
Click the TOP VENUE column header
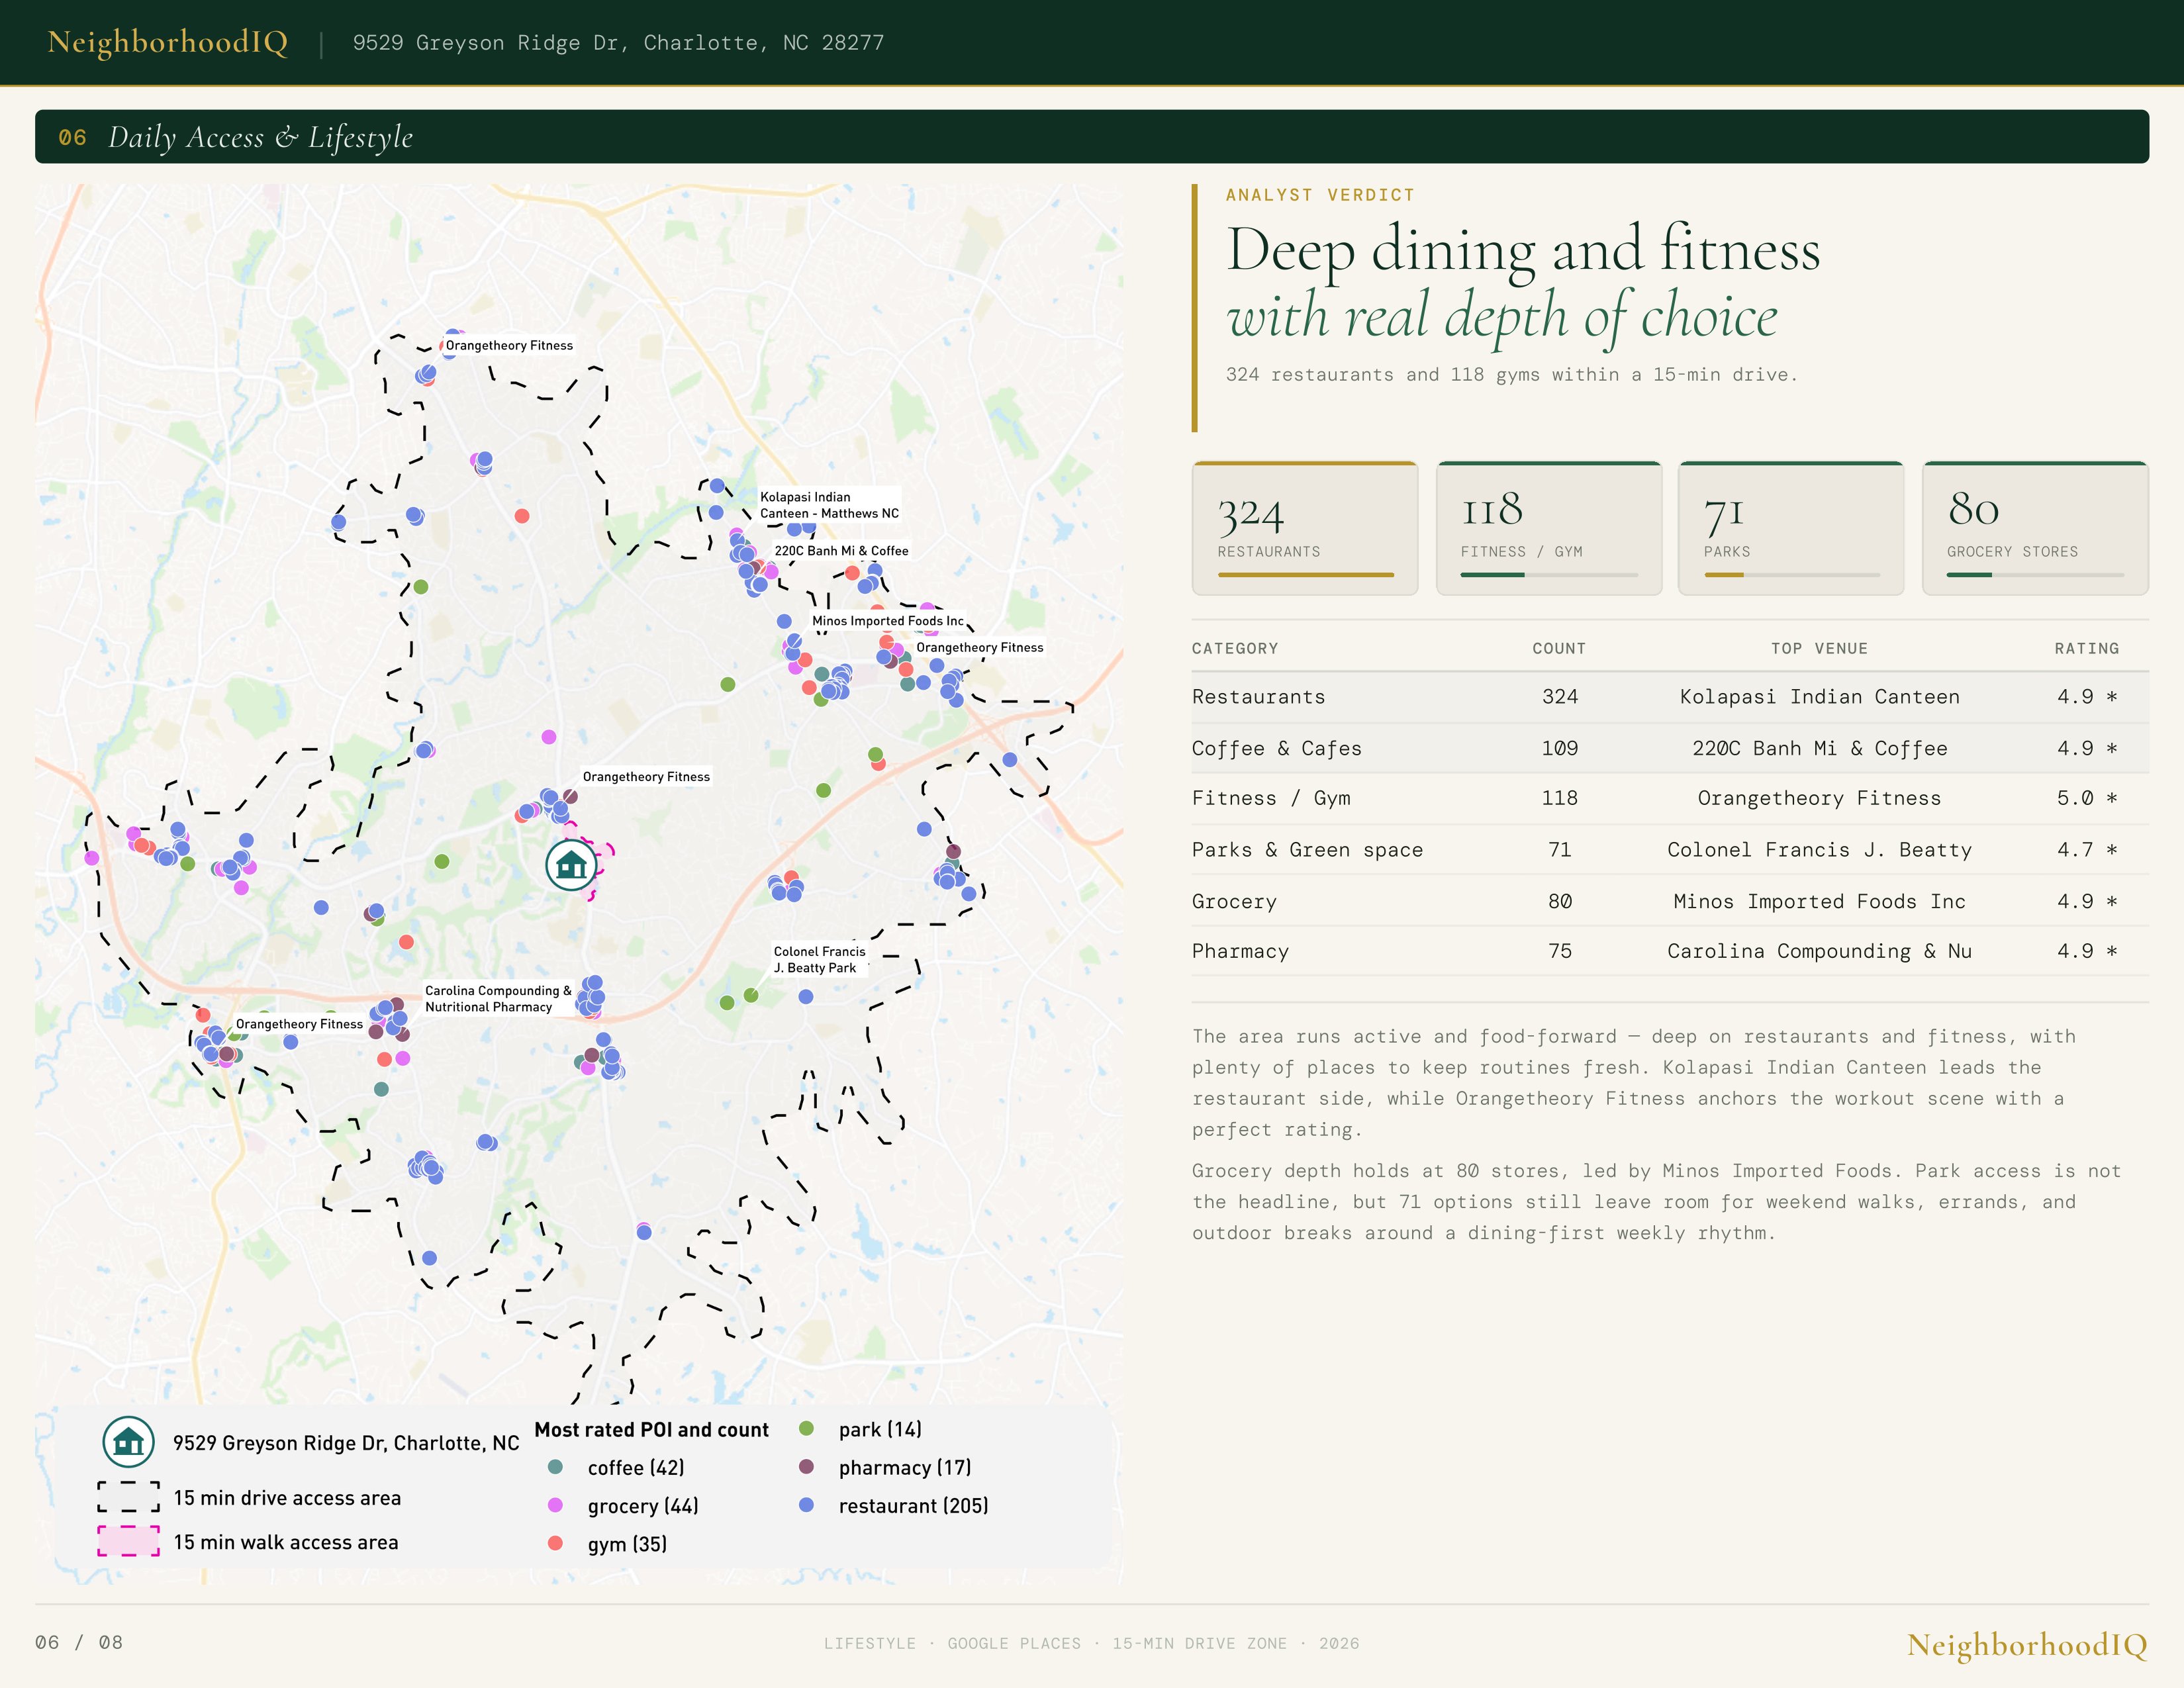[x=1819, y=649]
